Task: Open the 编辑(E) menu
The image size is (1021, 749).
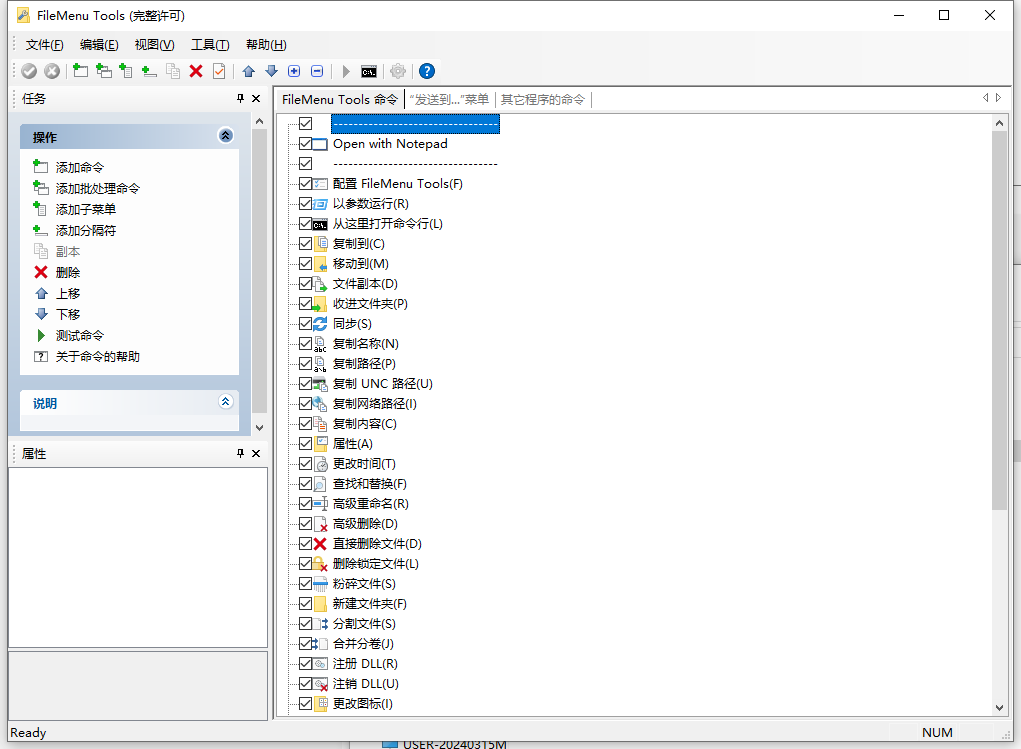Action: click(99, 44)
